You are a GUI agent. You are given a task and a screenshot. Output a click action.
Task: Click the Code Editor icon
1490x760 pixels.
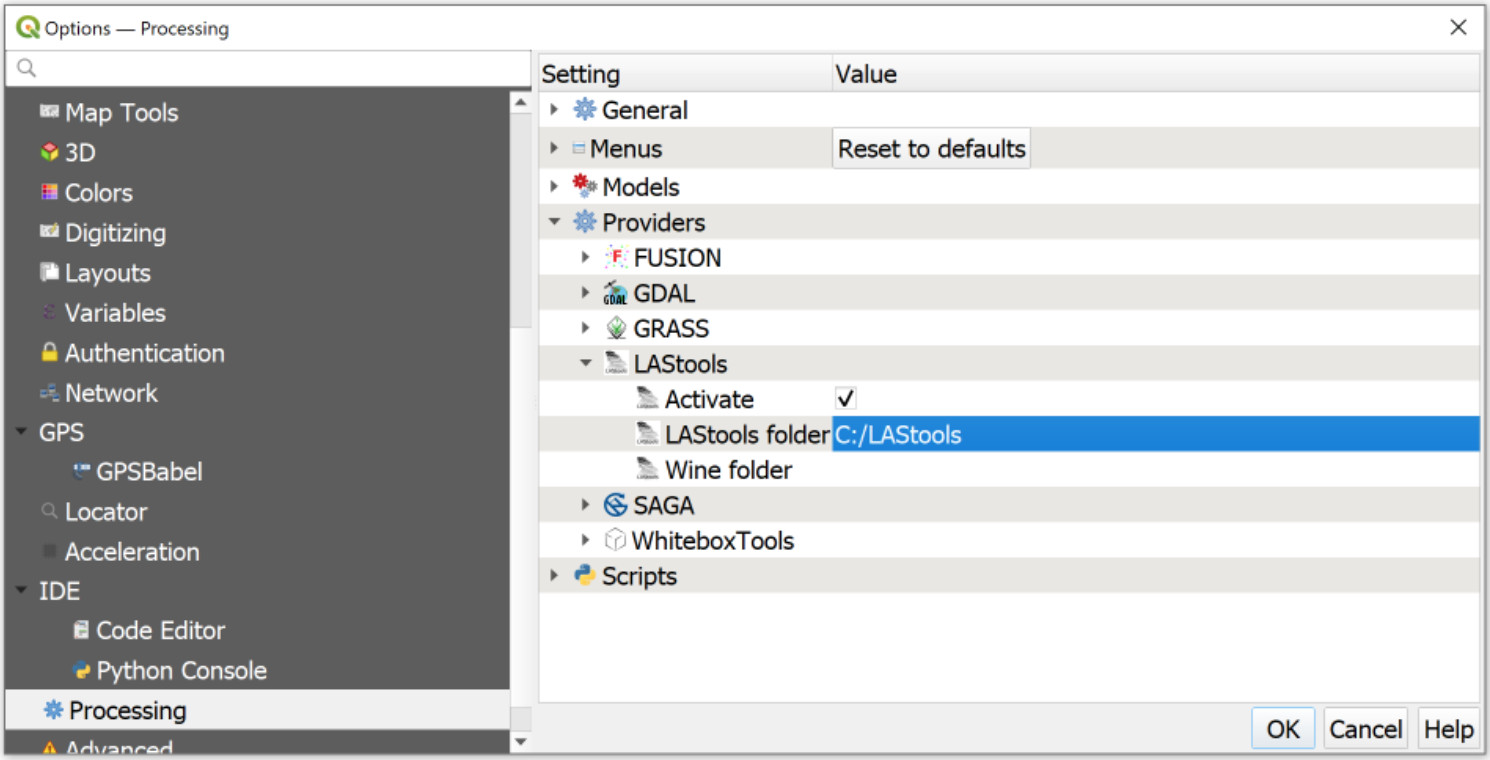click(x=82, y=630)
